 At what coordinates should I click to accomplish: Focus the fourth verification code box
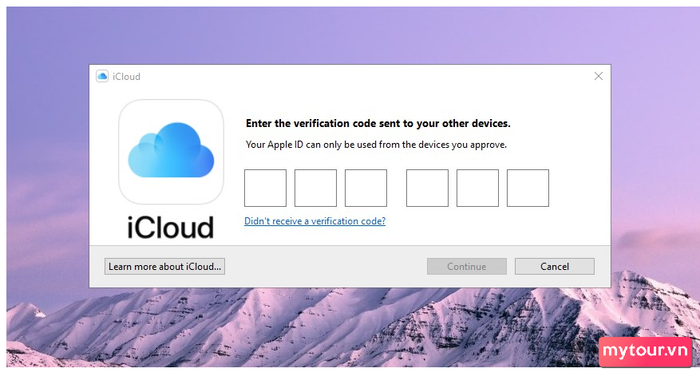[x=427, y=188]
